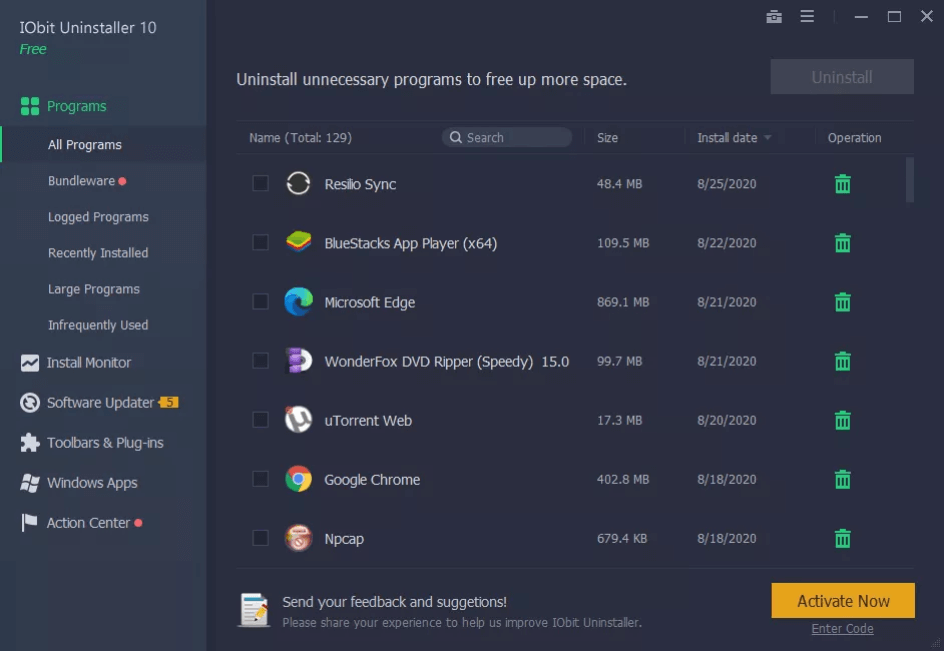Check the box next to BlueStacks App Player

[x=260, y=243]
